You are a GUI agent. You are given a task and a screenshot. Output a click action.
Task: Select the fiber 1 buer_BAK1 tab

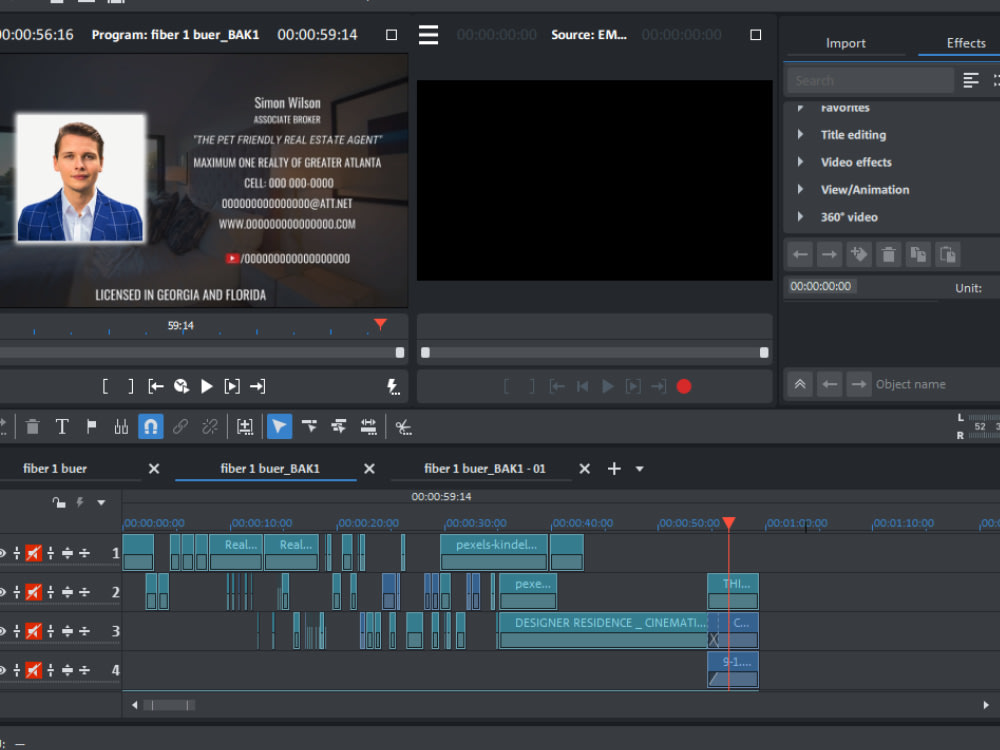tap(270, 469)
